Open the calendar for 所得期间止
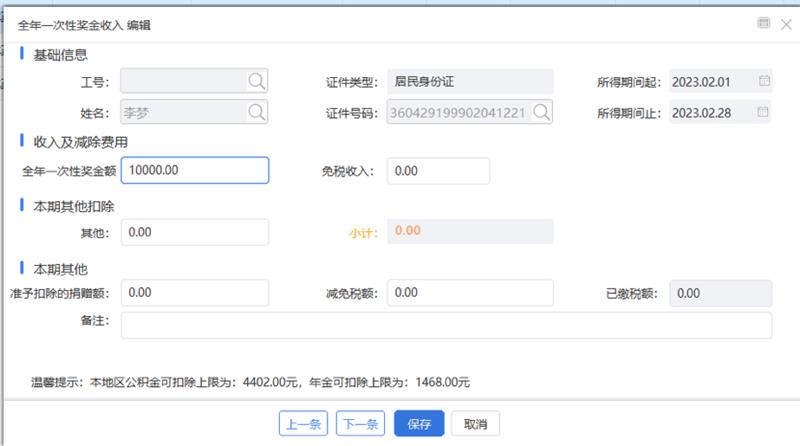 pyautogui.click(x=764, y=112)
